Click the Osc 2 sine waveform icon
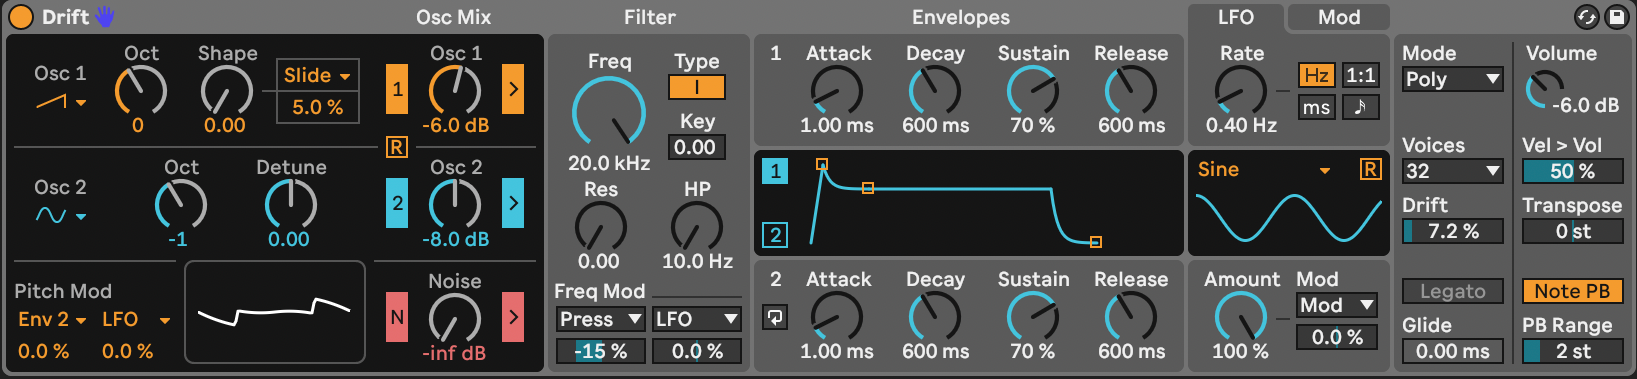Viewport: 1637px width, 379px height. click(52, 215)
